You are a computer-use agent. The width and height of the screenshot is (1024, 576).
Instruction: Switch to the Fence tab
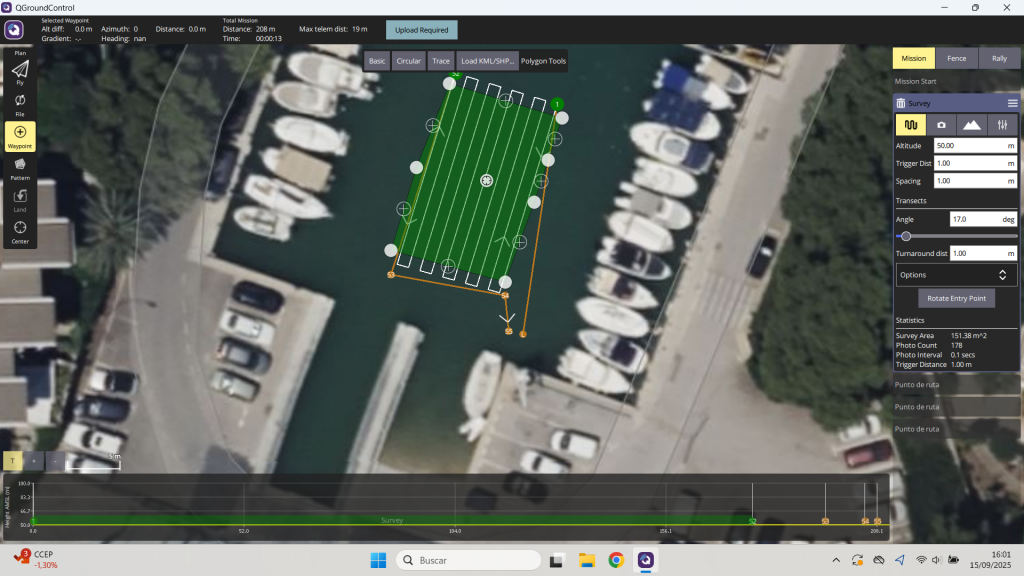pos(956,58)
